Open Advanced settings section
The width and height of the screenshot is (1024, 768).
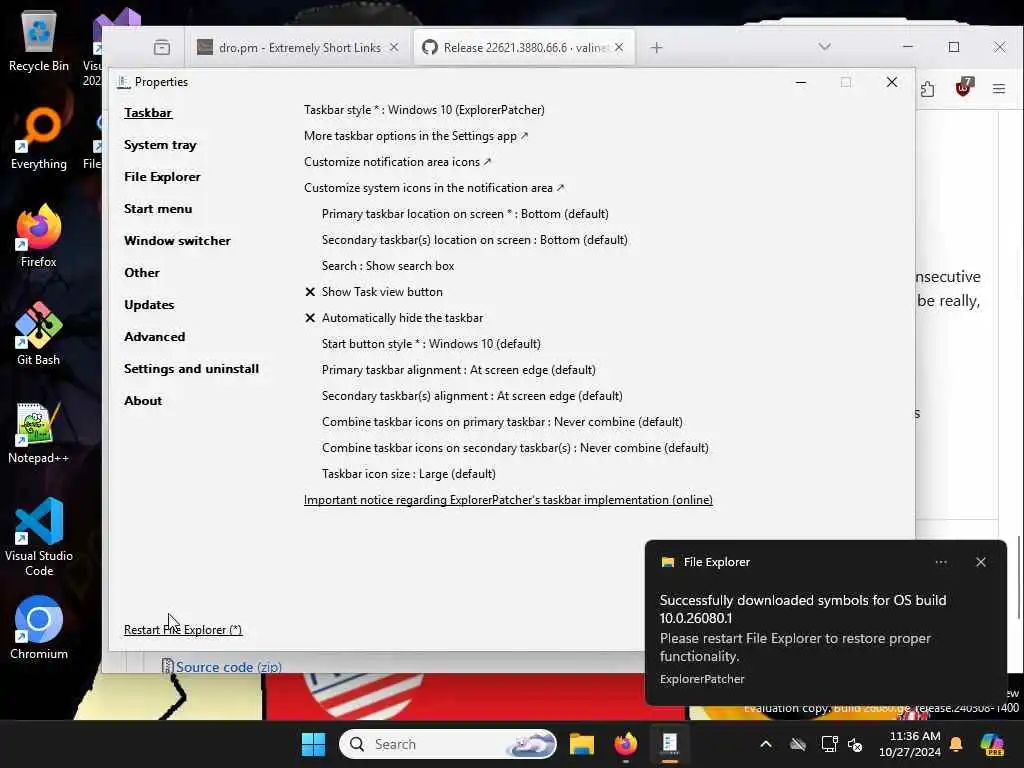[154, 336]
